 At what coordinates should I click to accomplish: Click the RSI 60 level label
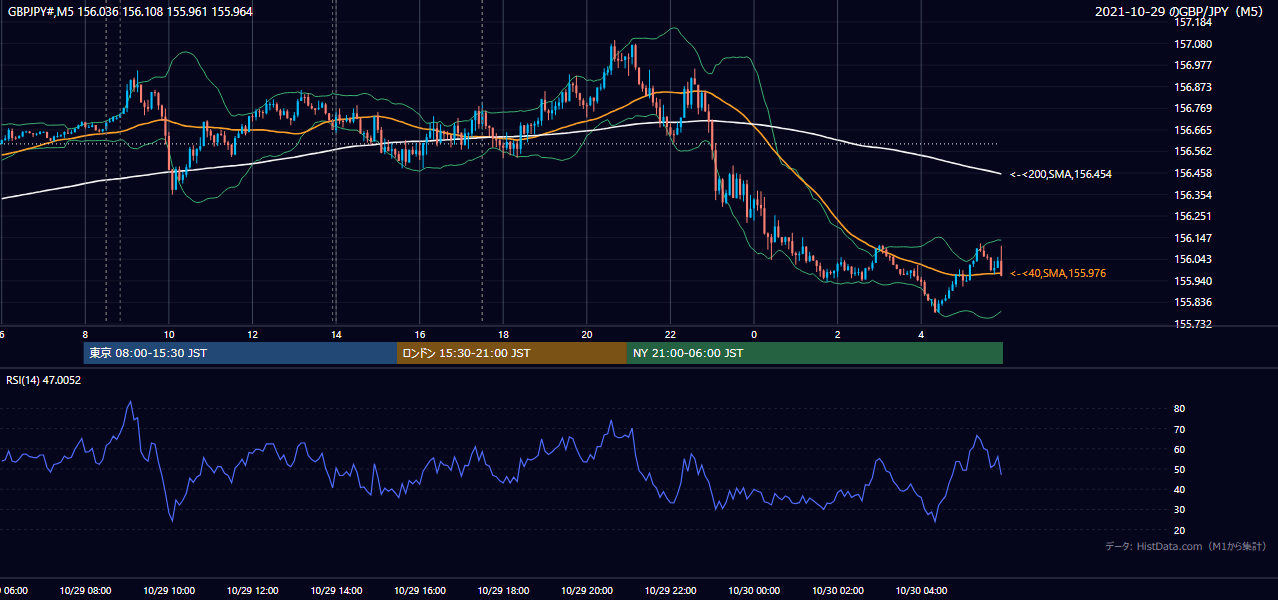pyautogui.click(x=1179, y=449)
